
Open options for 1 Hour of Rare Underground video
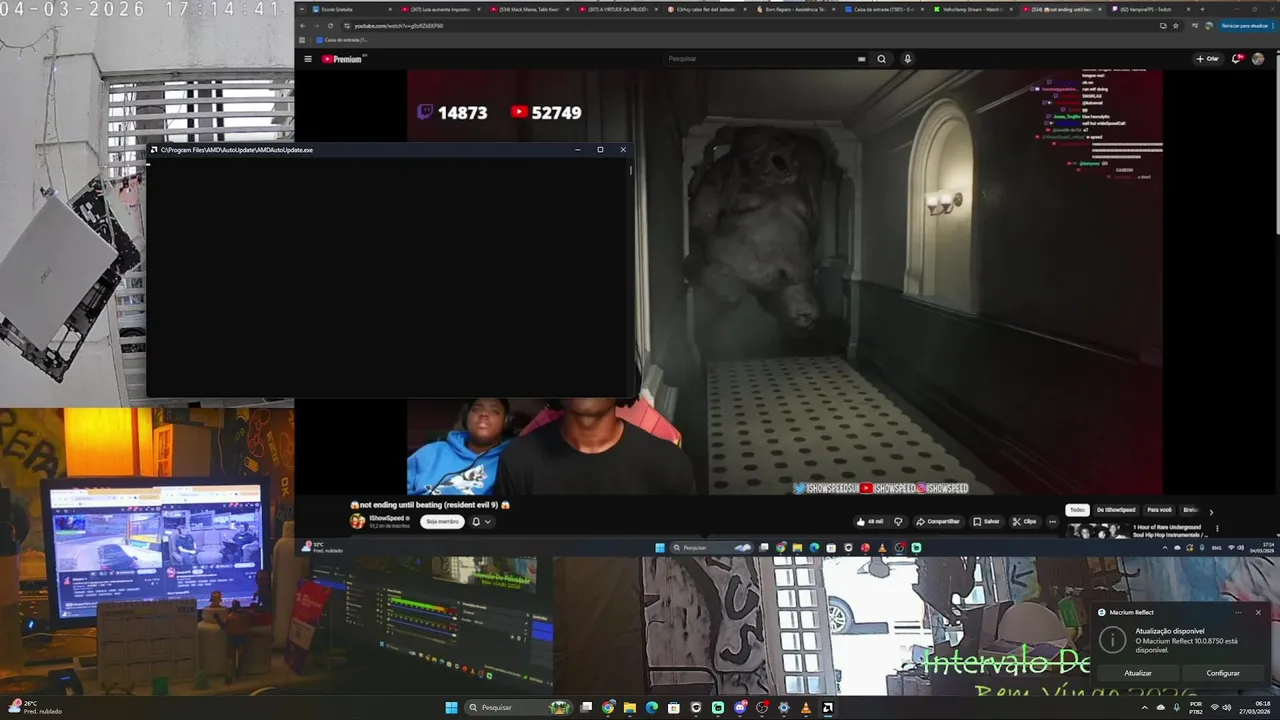[x=1217, y=530]
